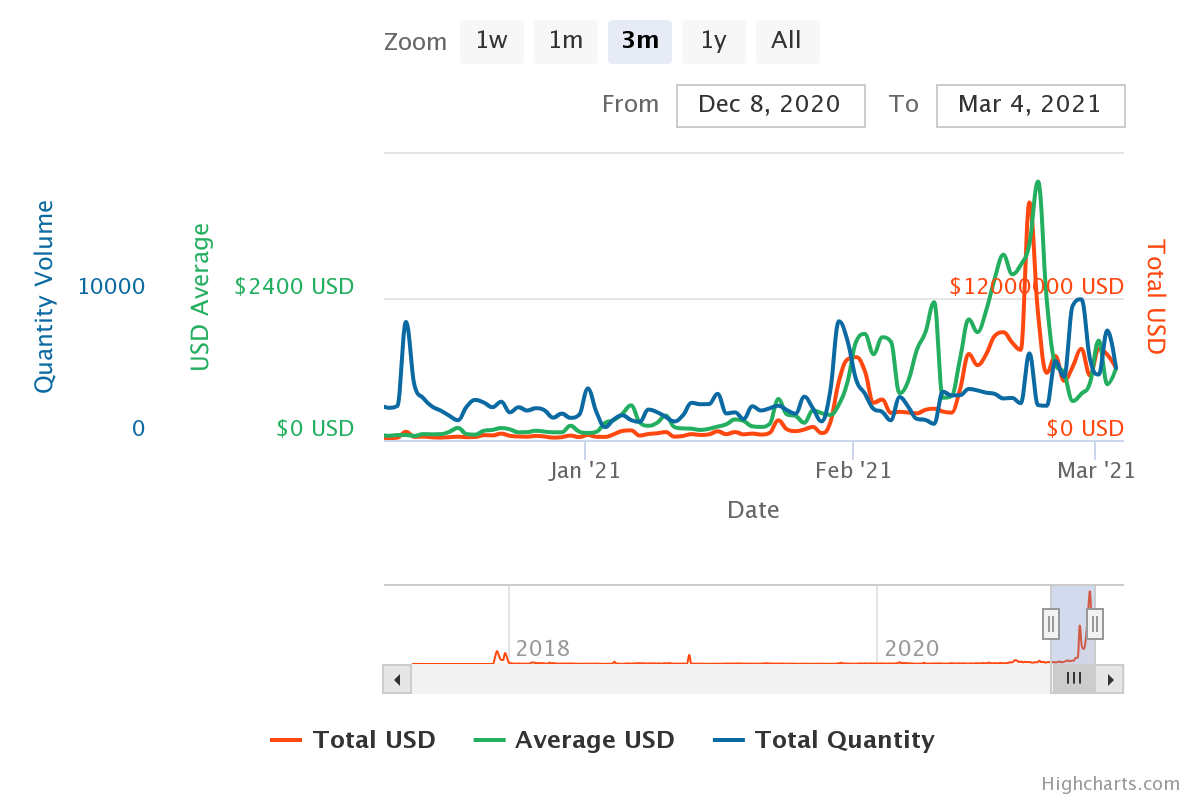Select the 1y zoom range
The image size is (1200, 800).
(x=713, y=41)
